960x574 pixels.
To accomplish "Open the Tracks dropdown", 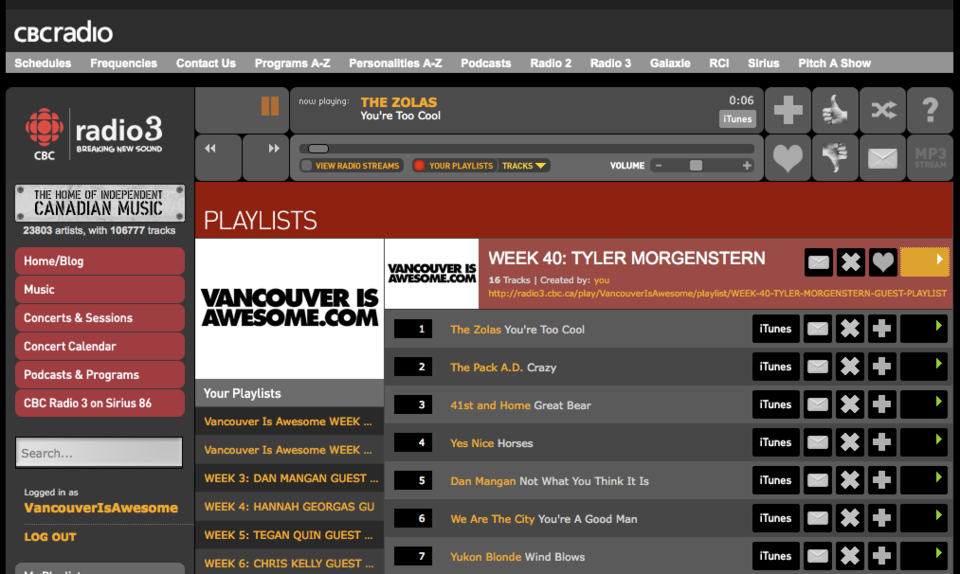I will pos(524,166).
